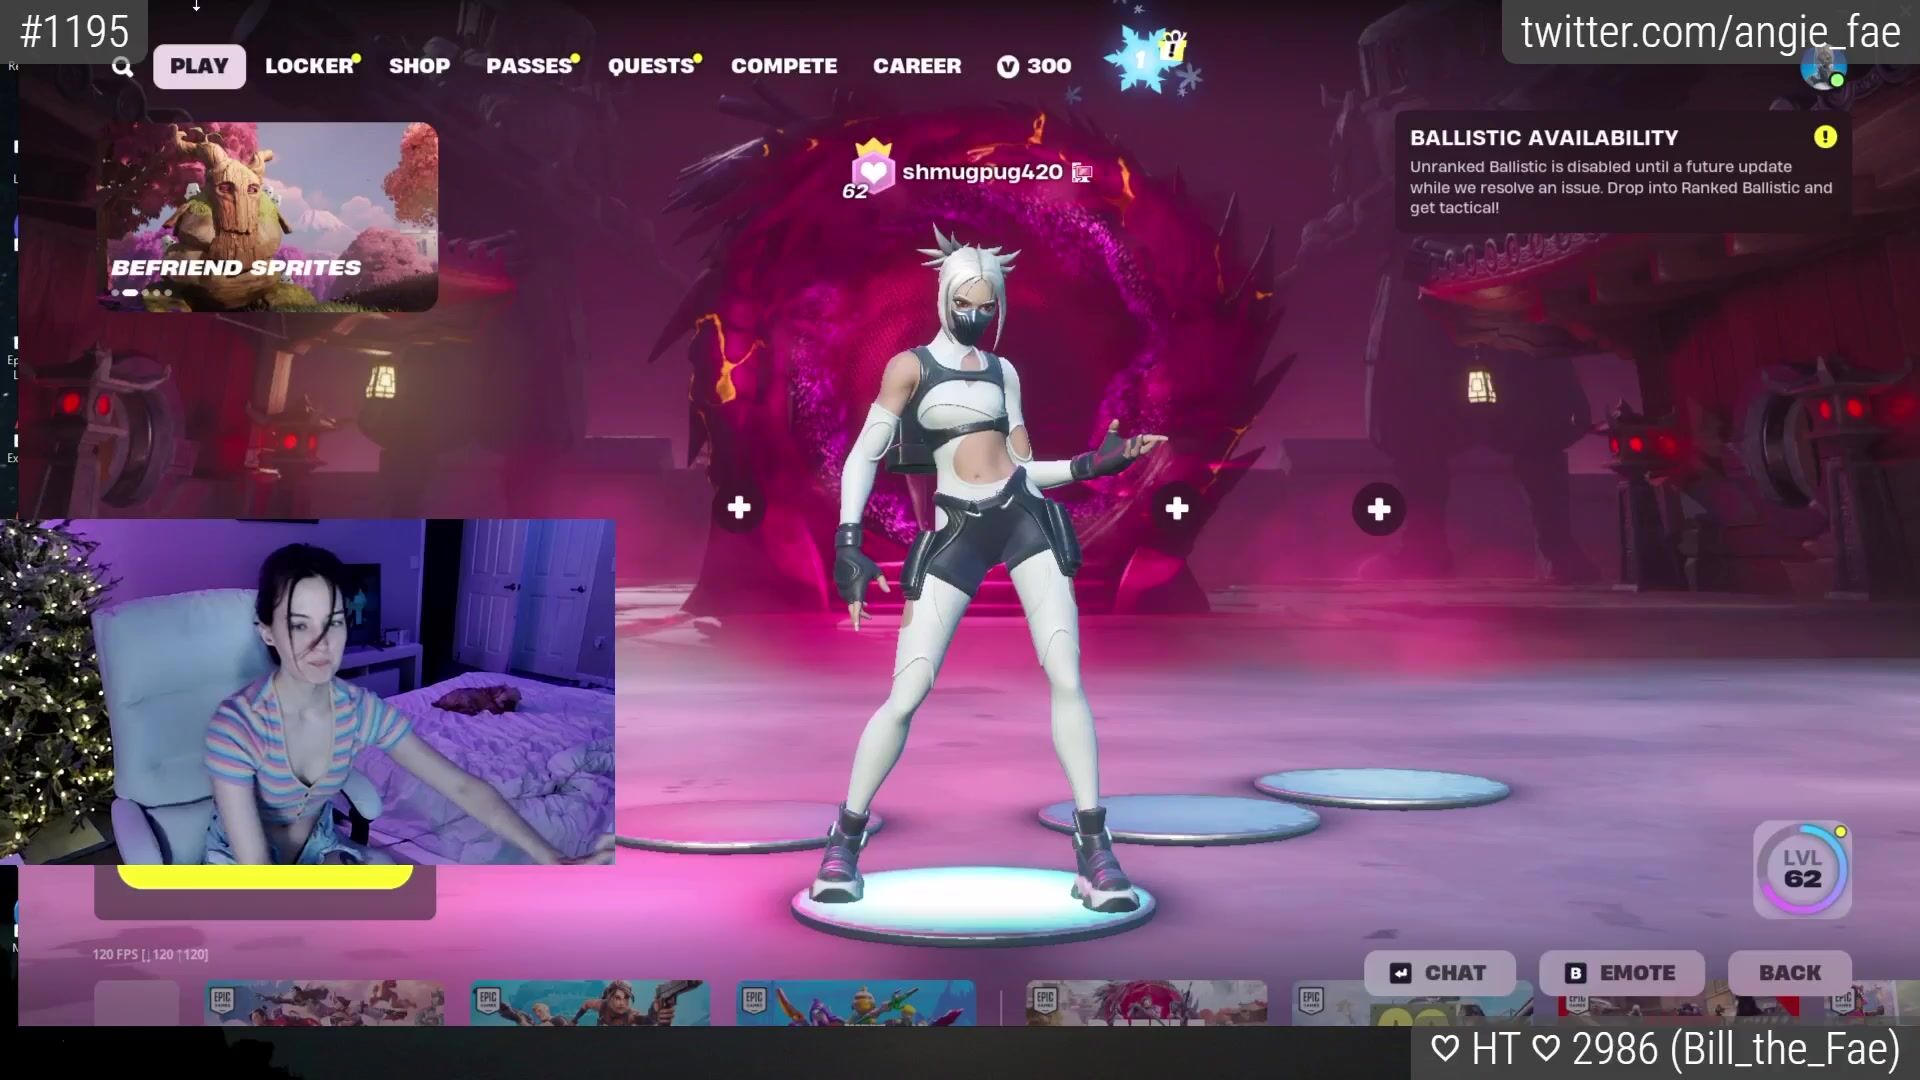Open the Chat button
This screenshot has width=1920, height=1080.
point(1440,973)
